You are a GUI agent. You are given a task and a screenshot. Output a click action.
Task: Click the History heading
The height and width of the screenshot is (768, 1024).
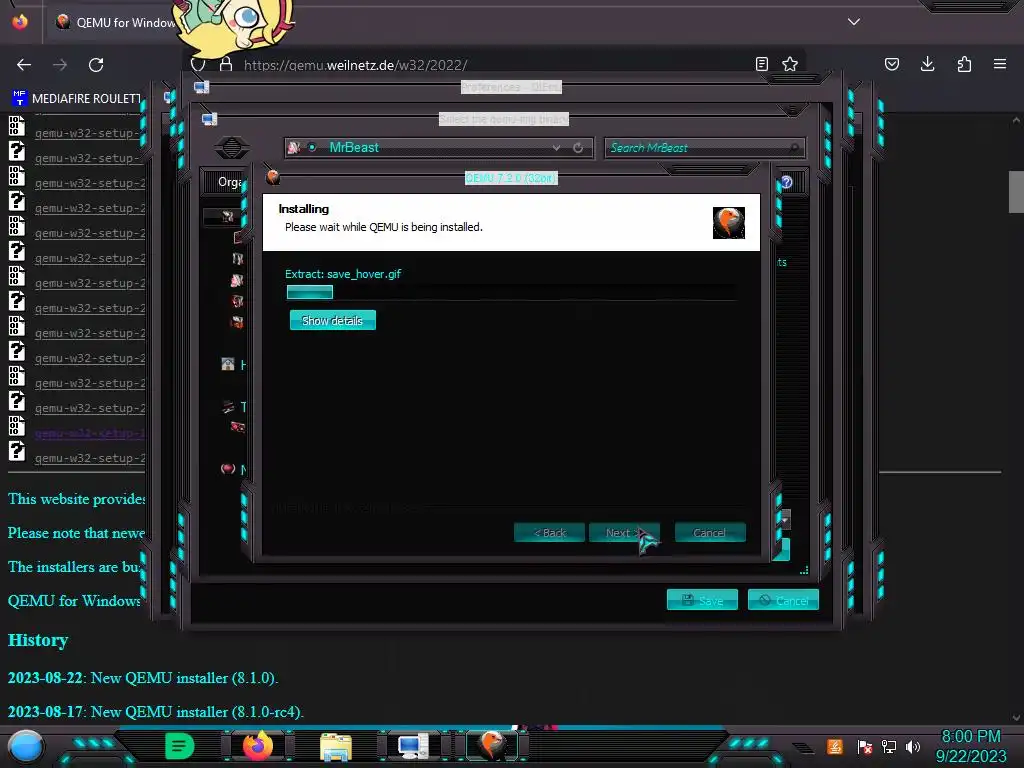[x=38, y=640]
